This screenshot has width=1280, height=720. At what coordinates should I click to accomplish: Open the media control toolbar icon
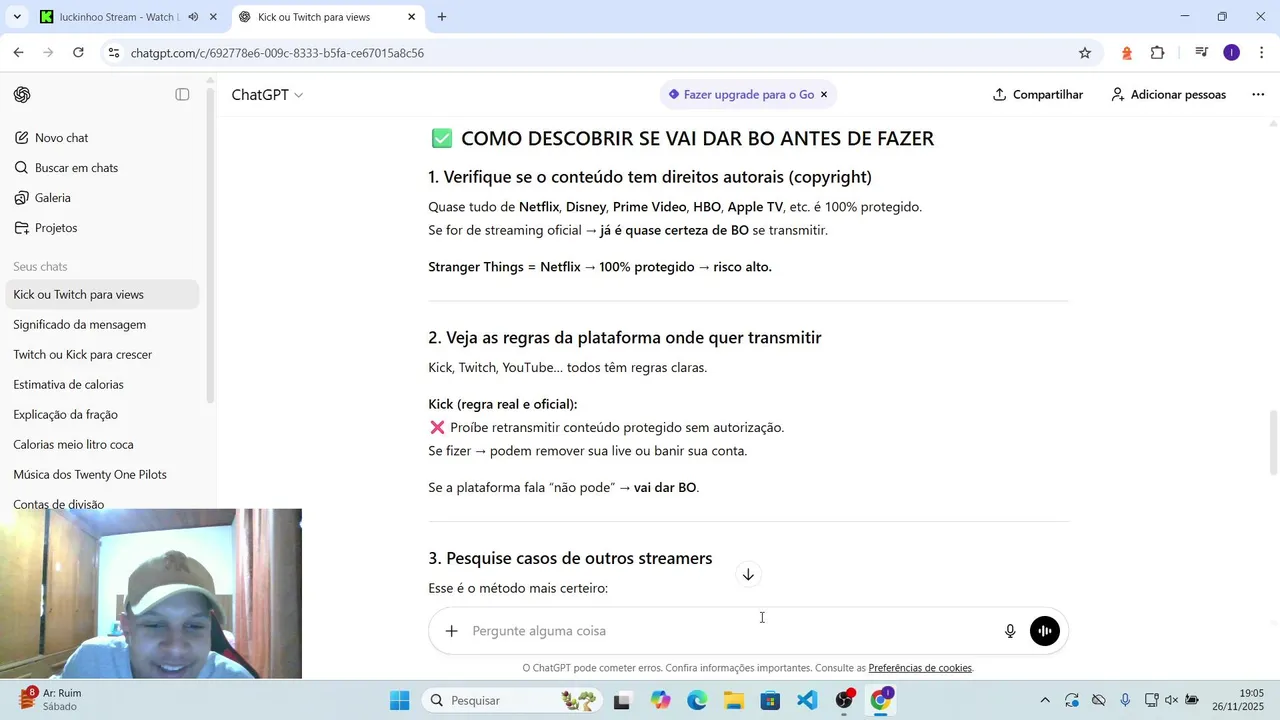point(1202,53)
